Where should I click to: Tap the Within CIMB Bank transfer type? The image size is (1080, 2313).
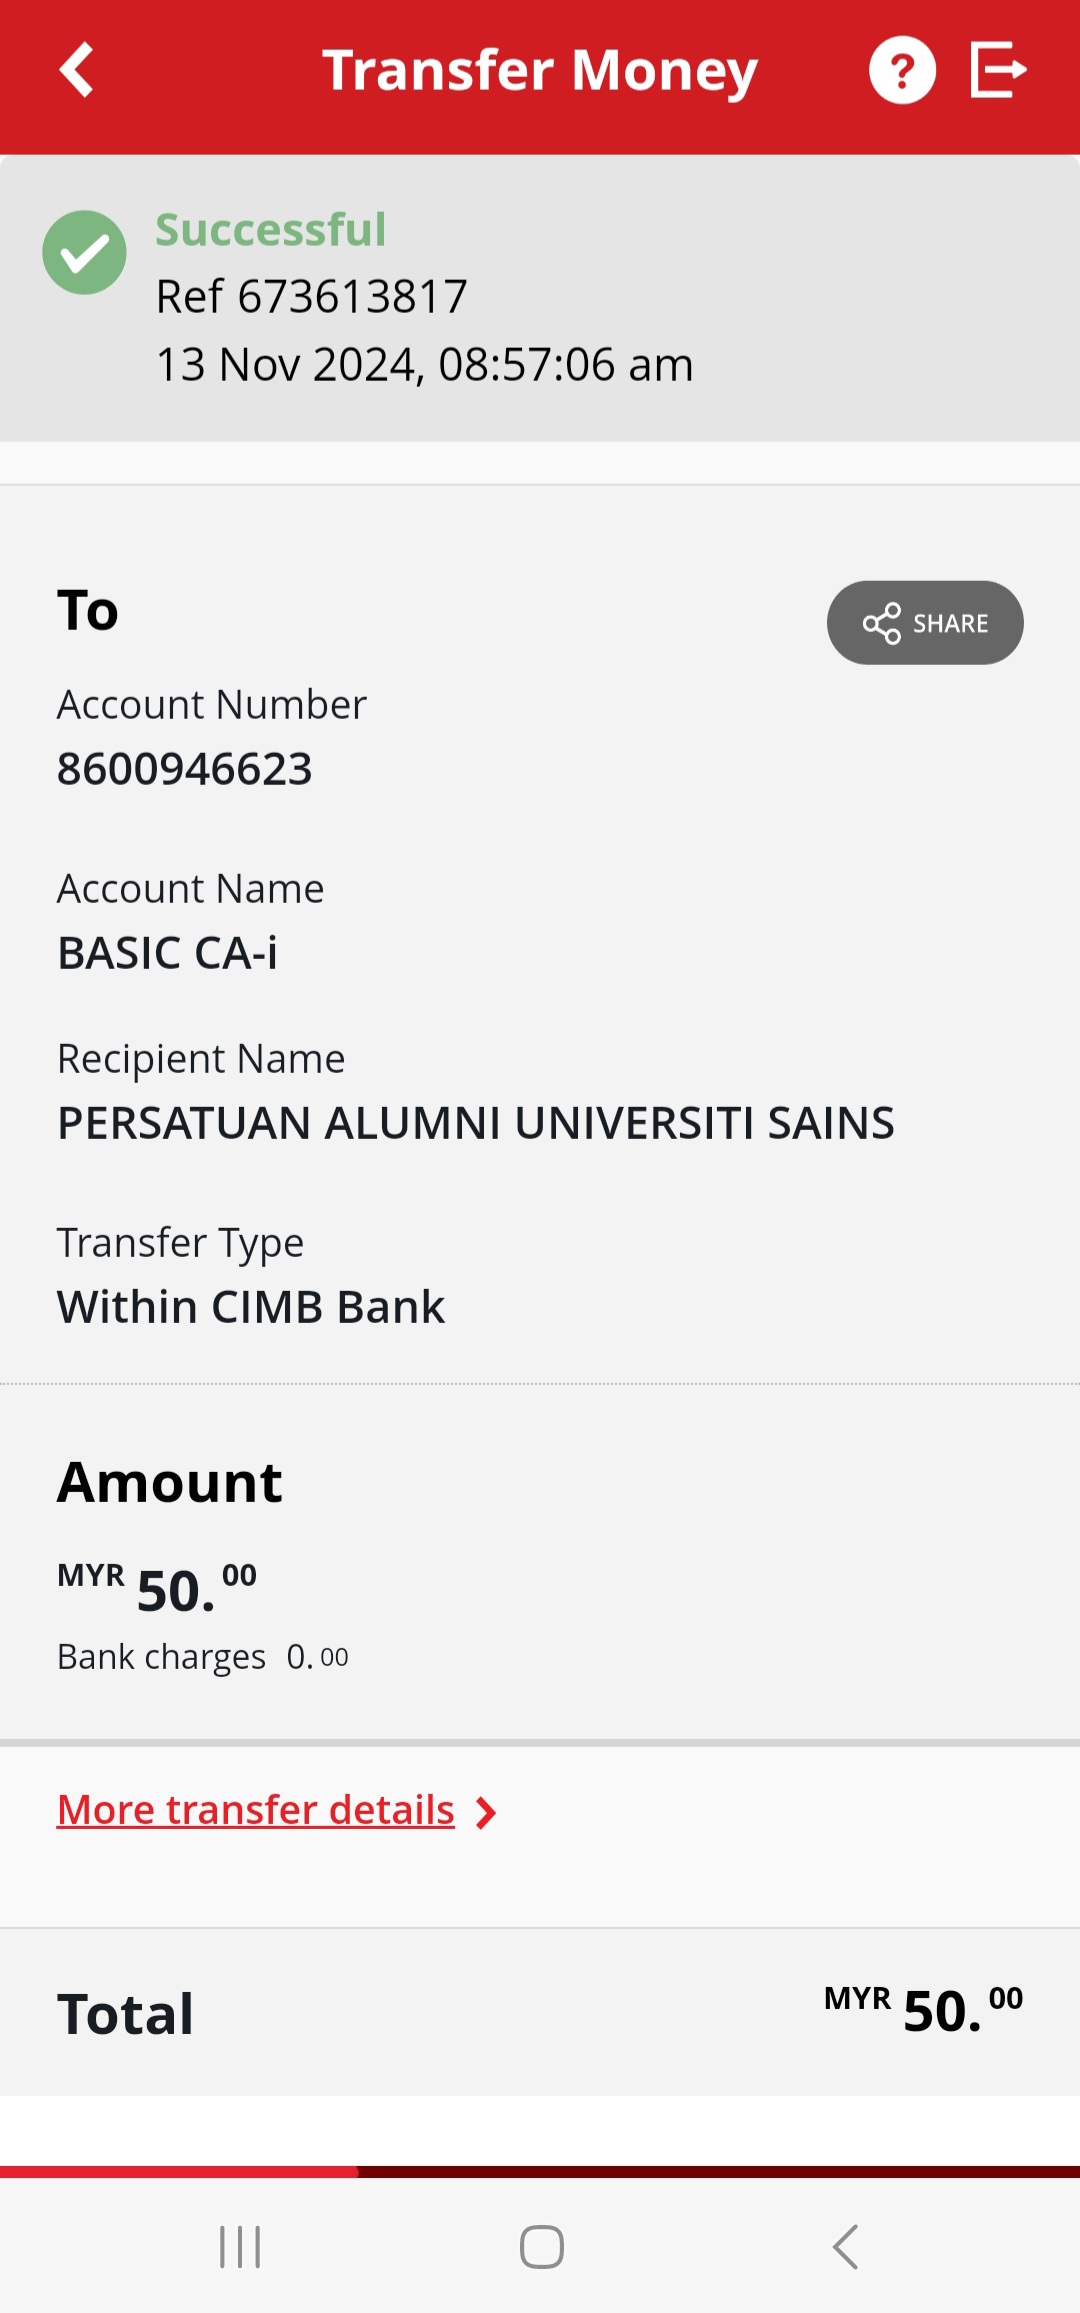[251, 1307]
